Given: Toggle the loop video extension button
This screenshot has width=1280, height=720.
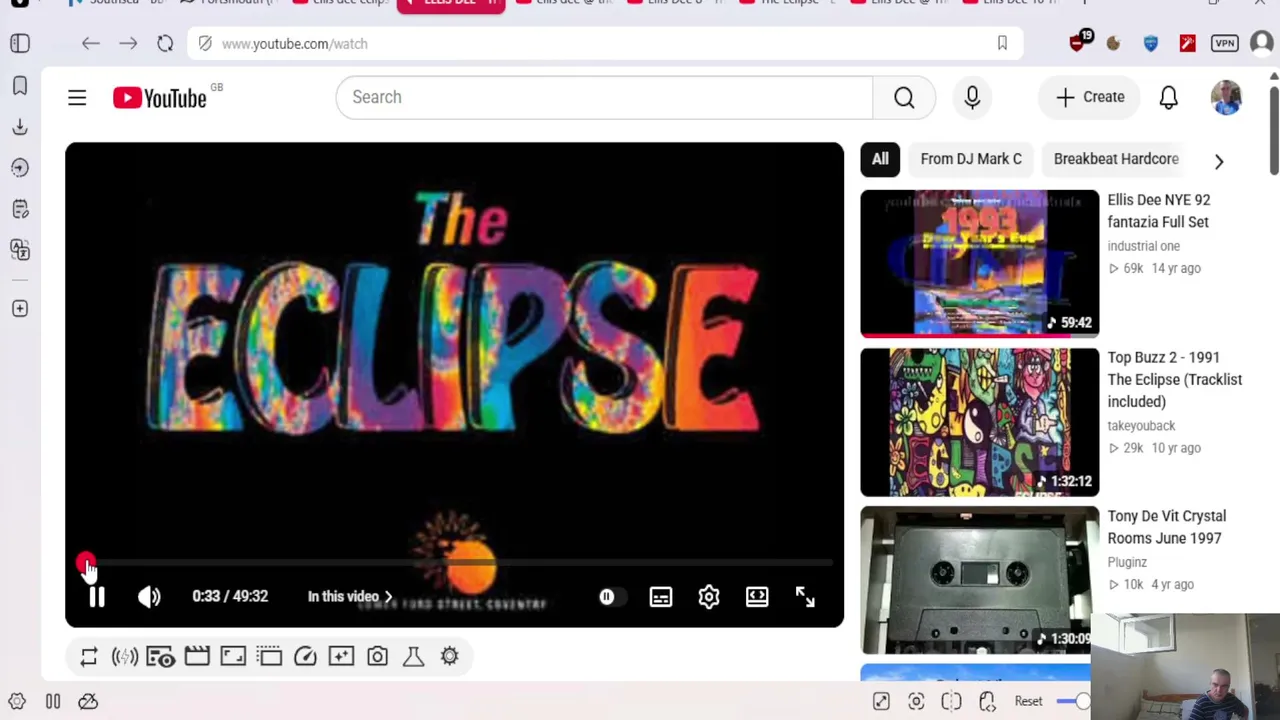Looking at the screenshot, I should click(x=89, y=656).
